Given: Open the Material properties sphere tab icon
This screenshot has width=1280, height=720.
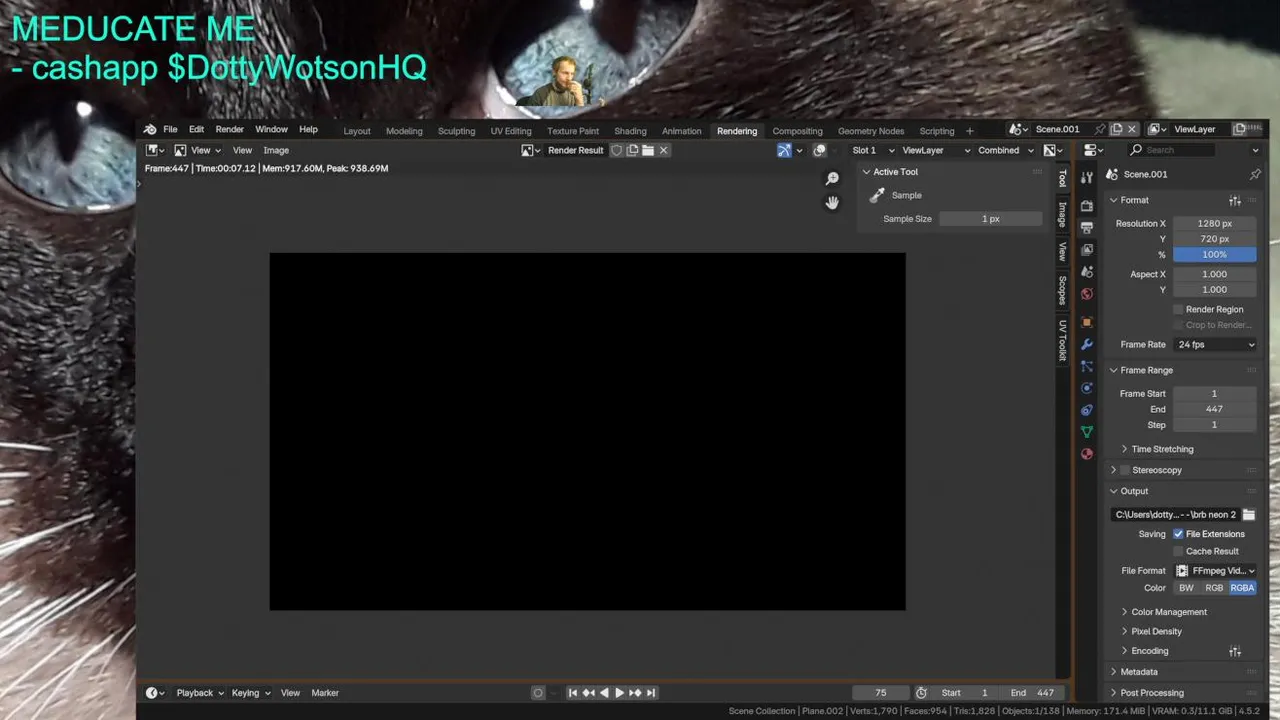Looking at the screenshot, I should pyautogui.click(x=1087, y=454).
